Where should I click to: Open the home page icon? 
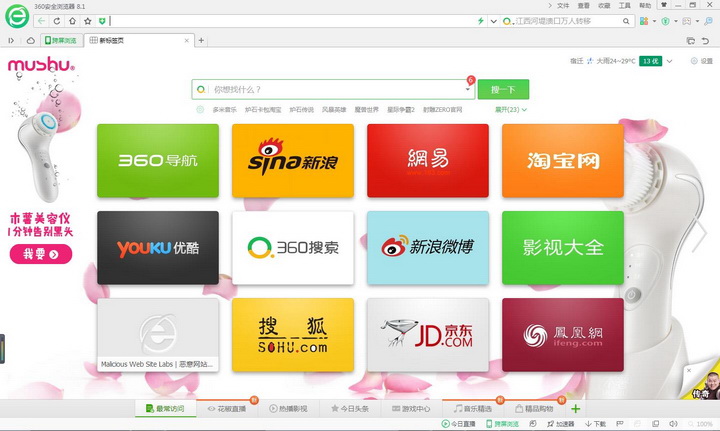point(72,21)
